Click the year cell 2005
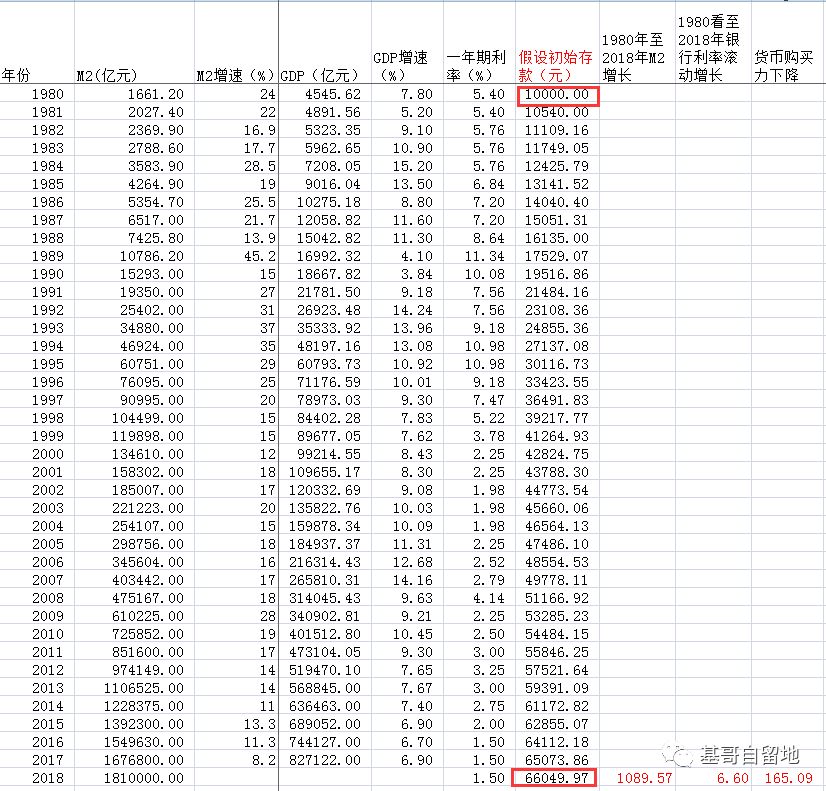Screen dimensions: 826x791 click(47, 545)
